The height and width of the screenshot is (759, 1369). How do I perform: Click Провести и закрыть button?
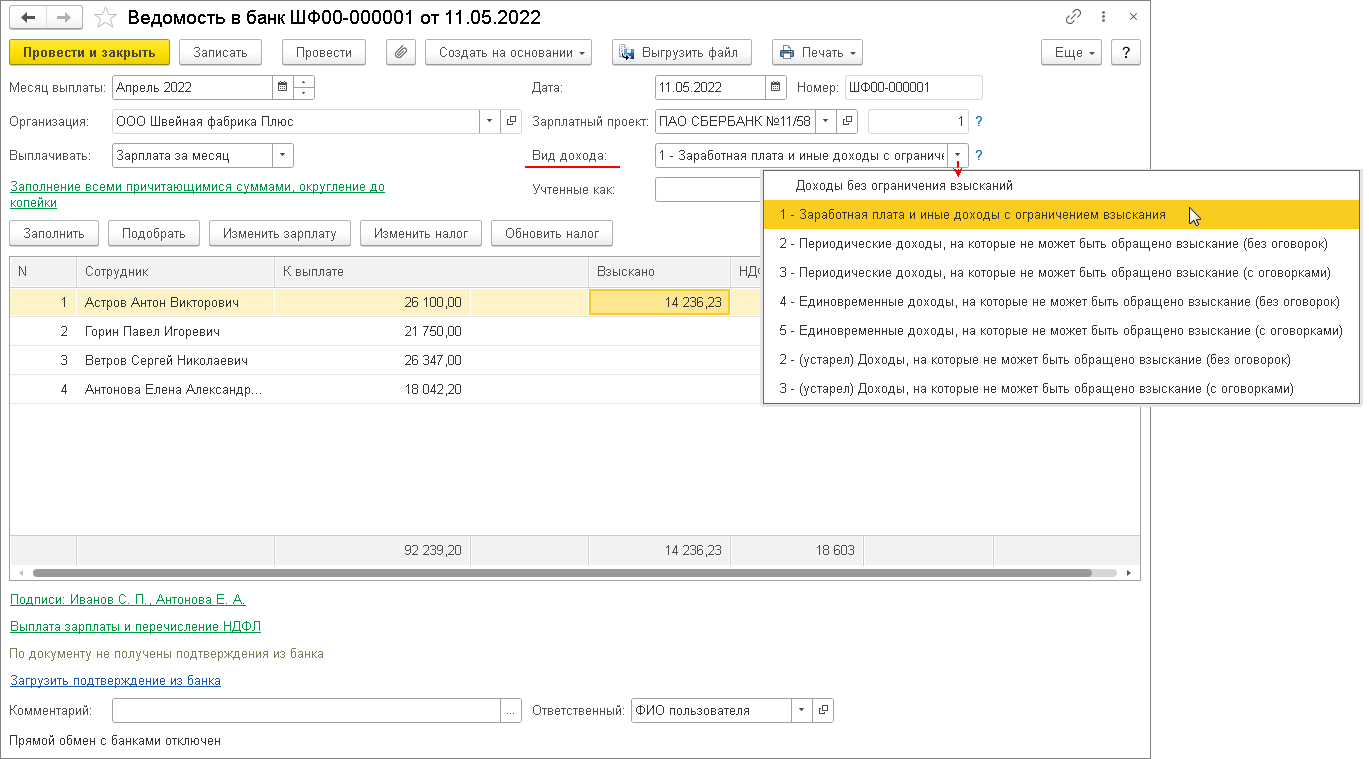89,52
